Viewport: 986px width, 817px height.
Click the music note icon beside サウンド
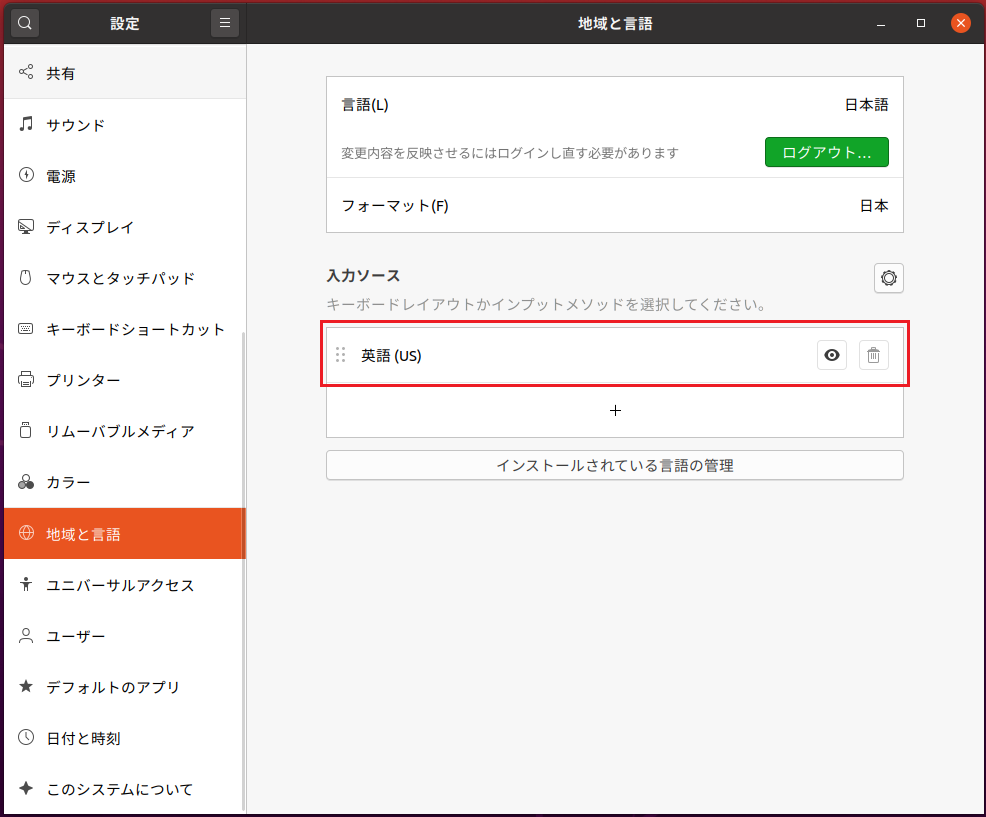pos(26,124)
